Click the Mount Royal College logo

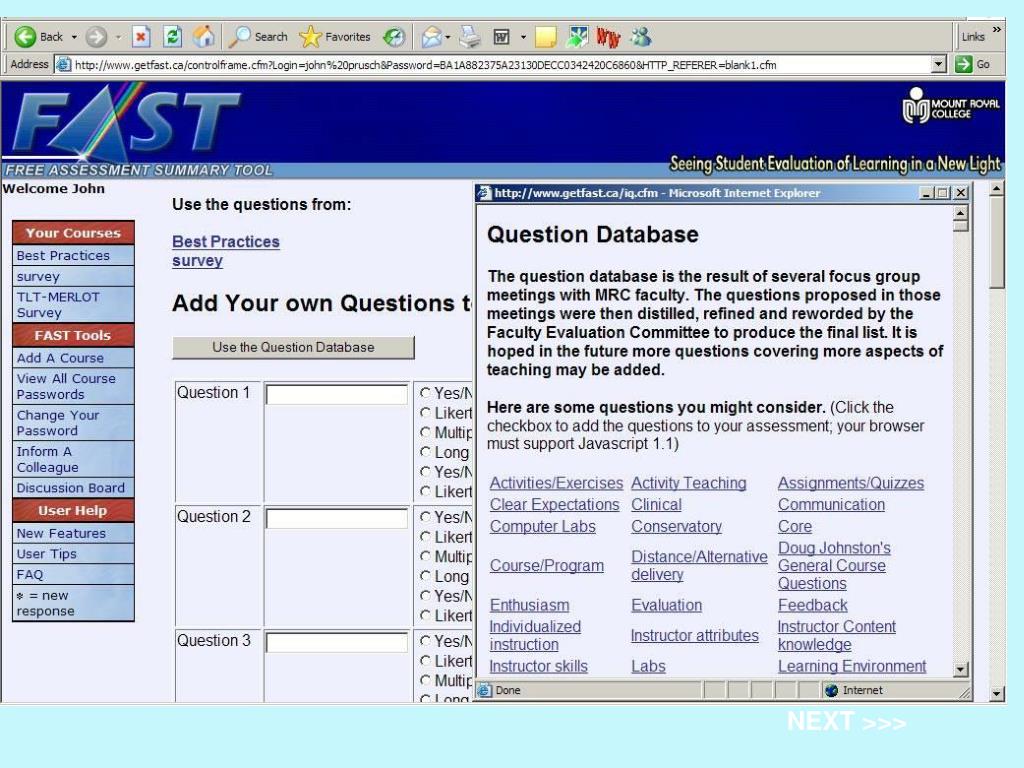tap(951, 106)
